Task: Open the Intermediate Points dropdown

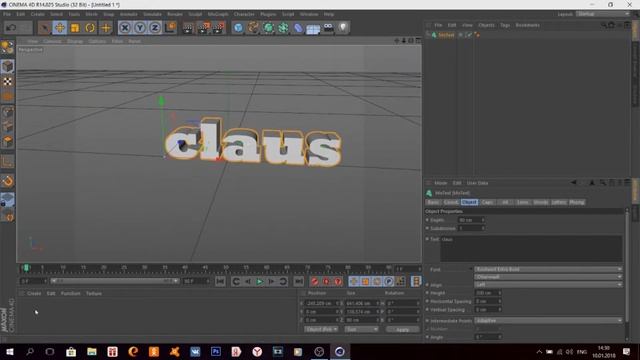Action: coord(548,321)
